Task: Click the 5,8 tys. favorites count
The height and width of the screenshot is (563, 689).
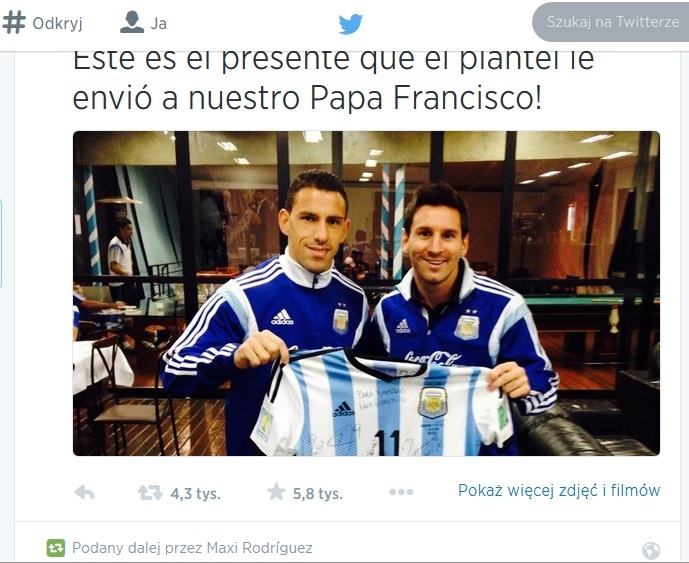Action: (318, 494)
